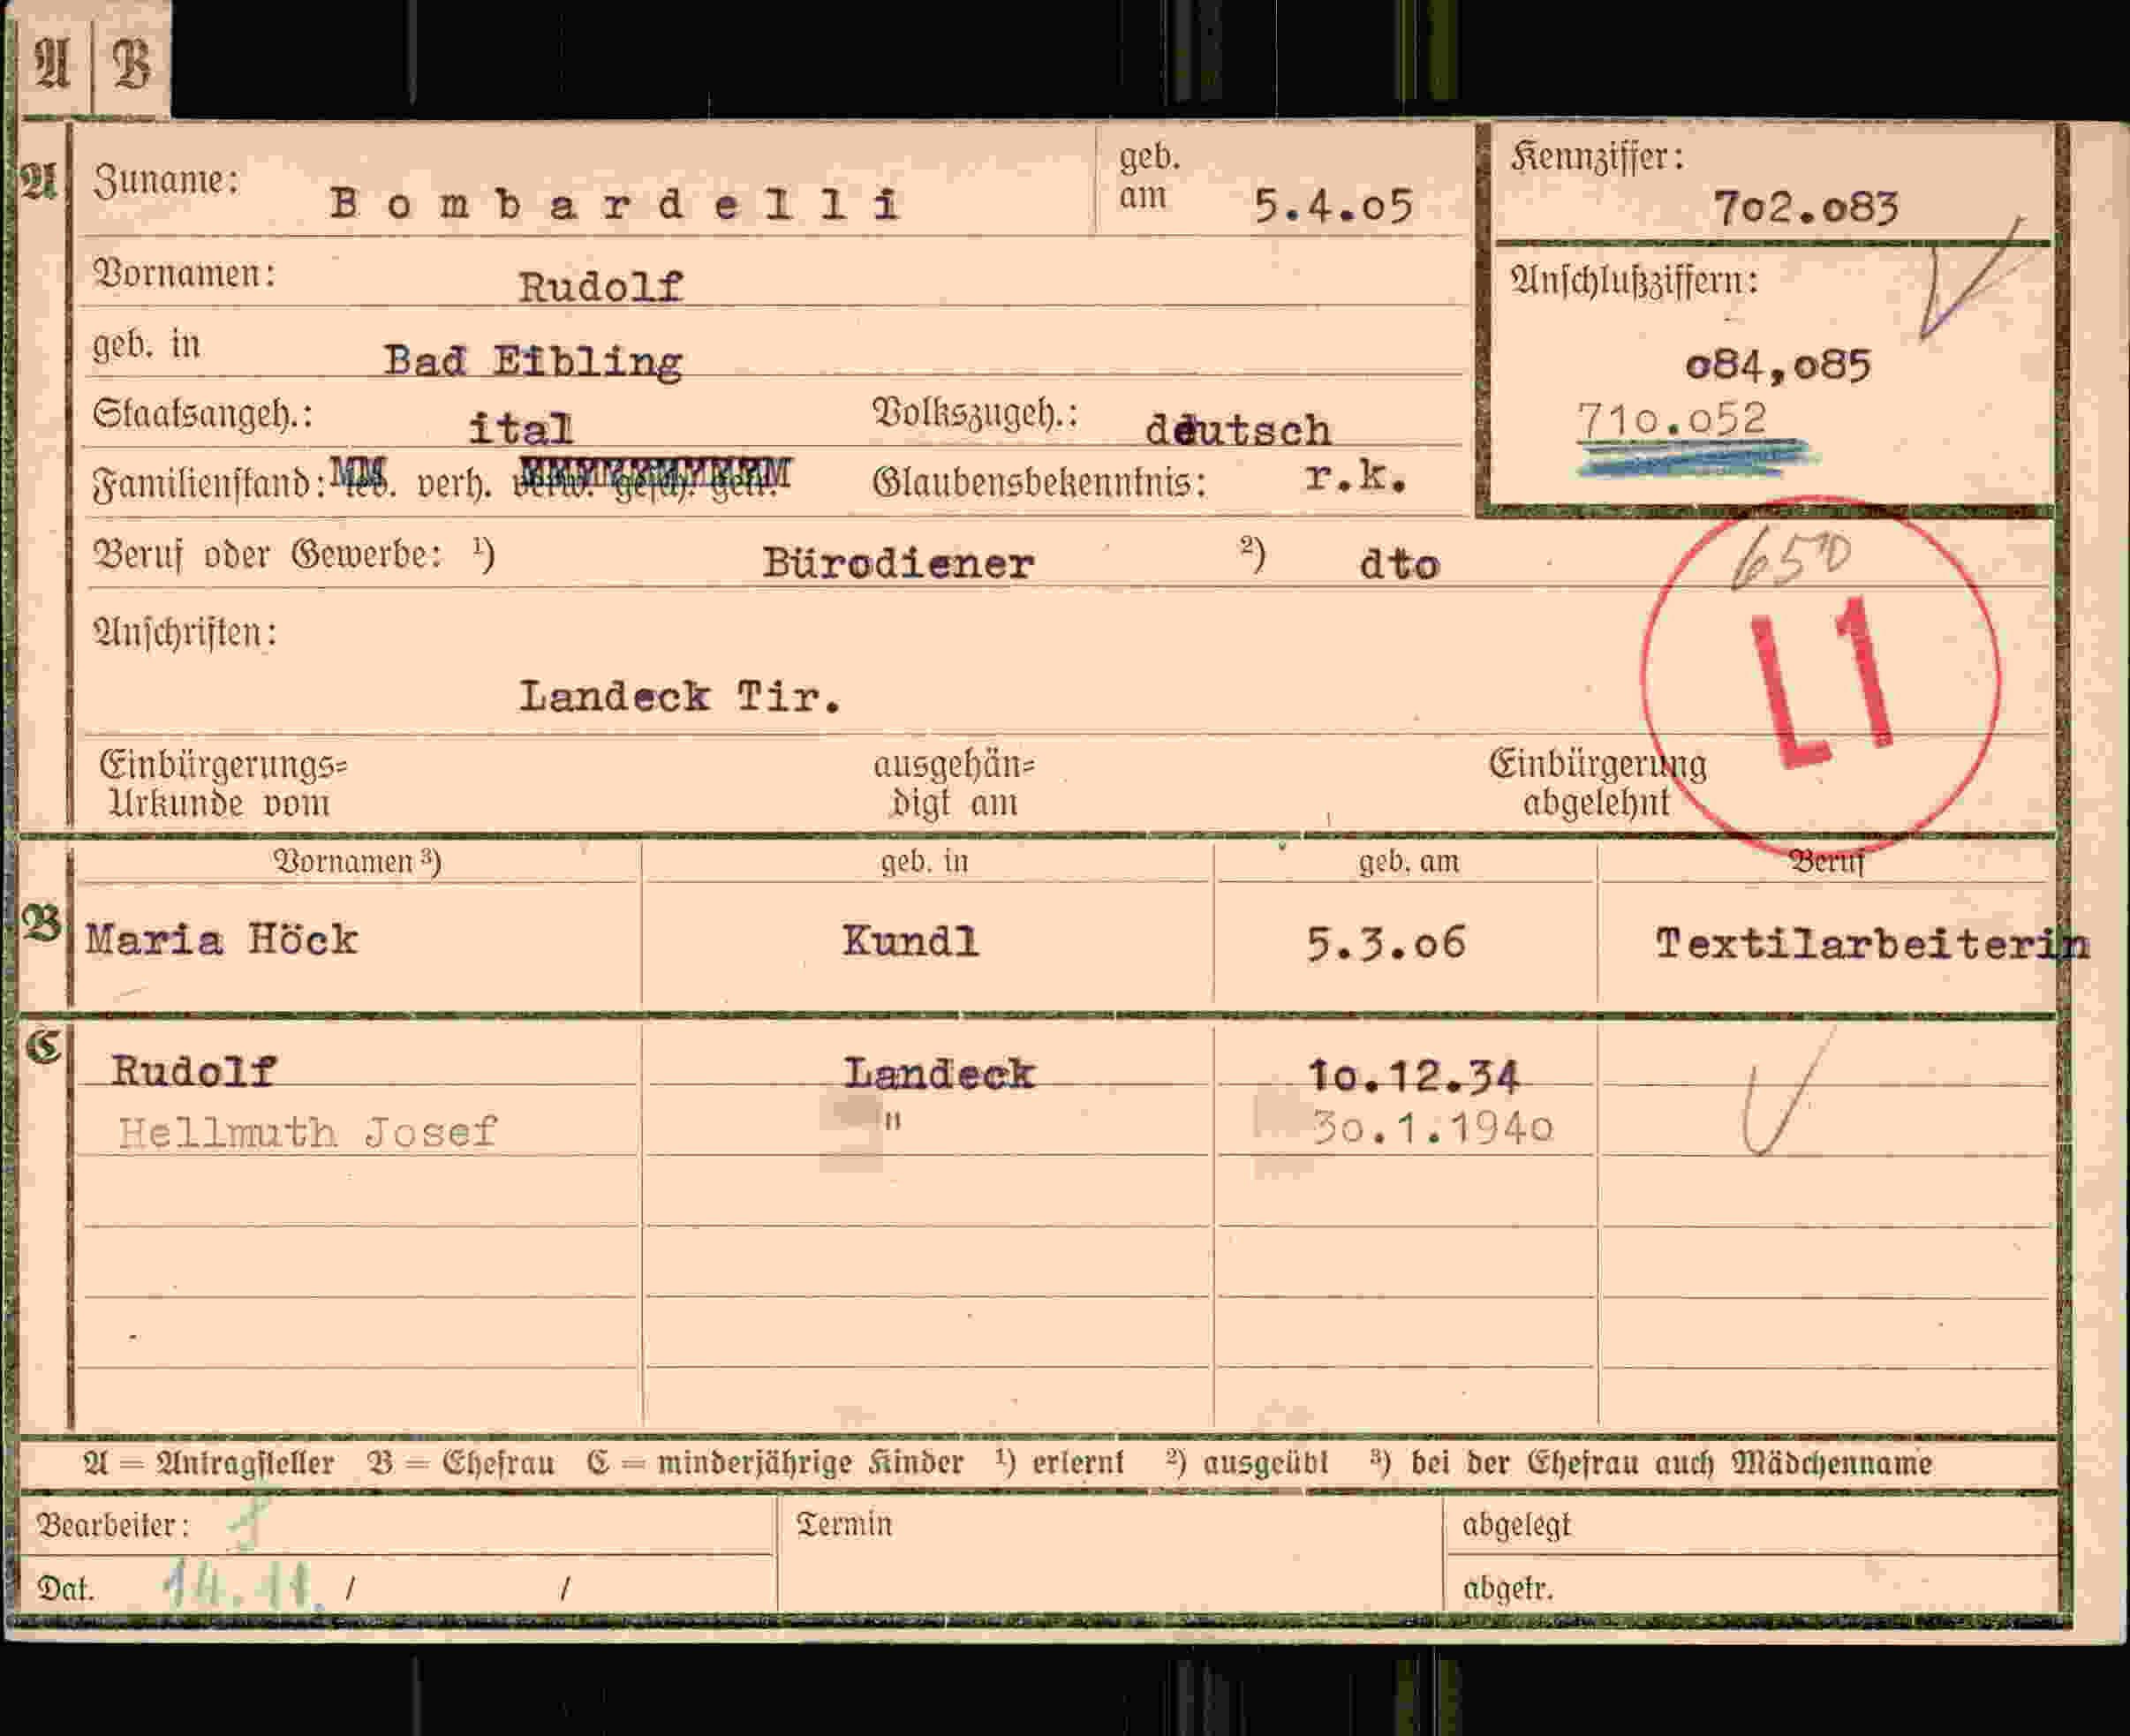This screenshot has width=2130, height=1736.
Task: Click the wife's name 'Maria Höck'
Action: coord(221,940)
